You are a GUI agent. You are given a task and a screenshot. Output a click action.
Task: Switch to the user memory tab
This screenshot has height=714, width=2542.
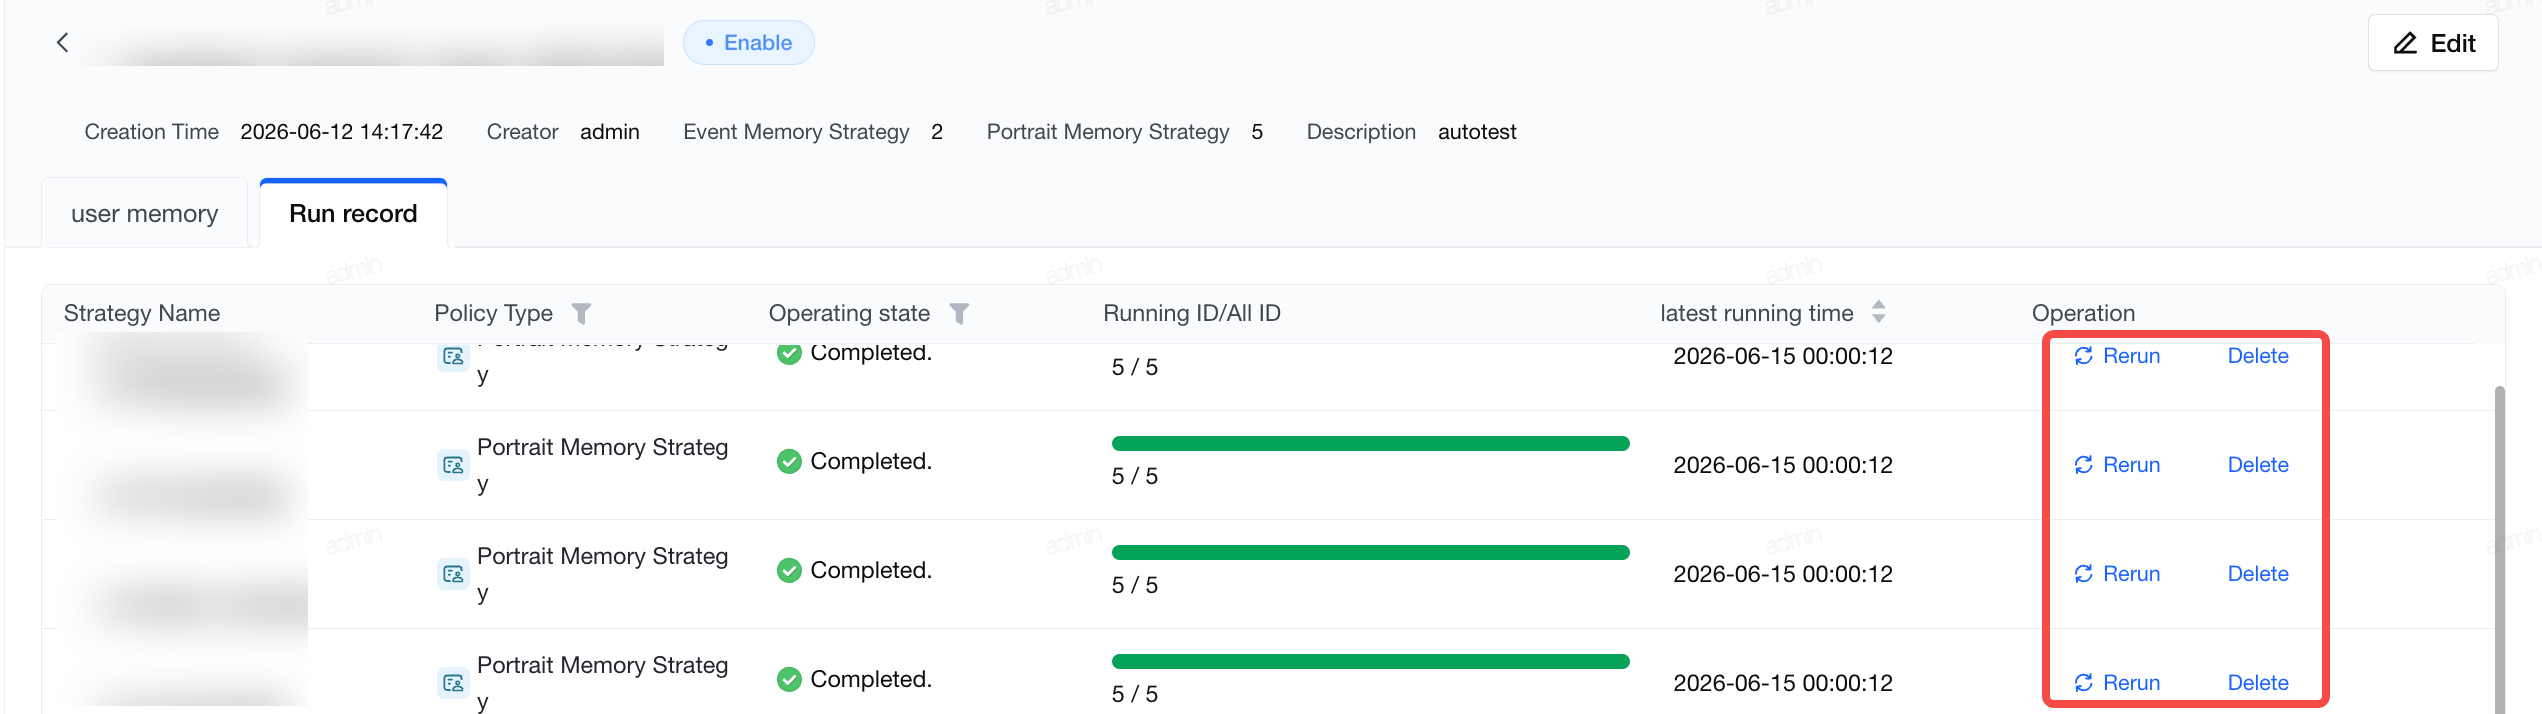(x=145, y=214)
